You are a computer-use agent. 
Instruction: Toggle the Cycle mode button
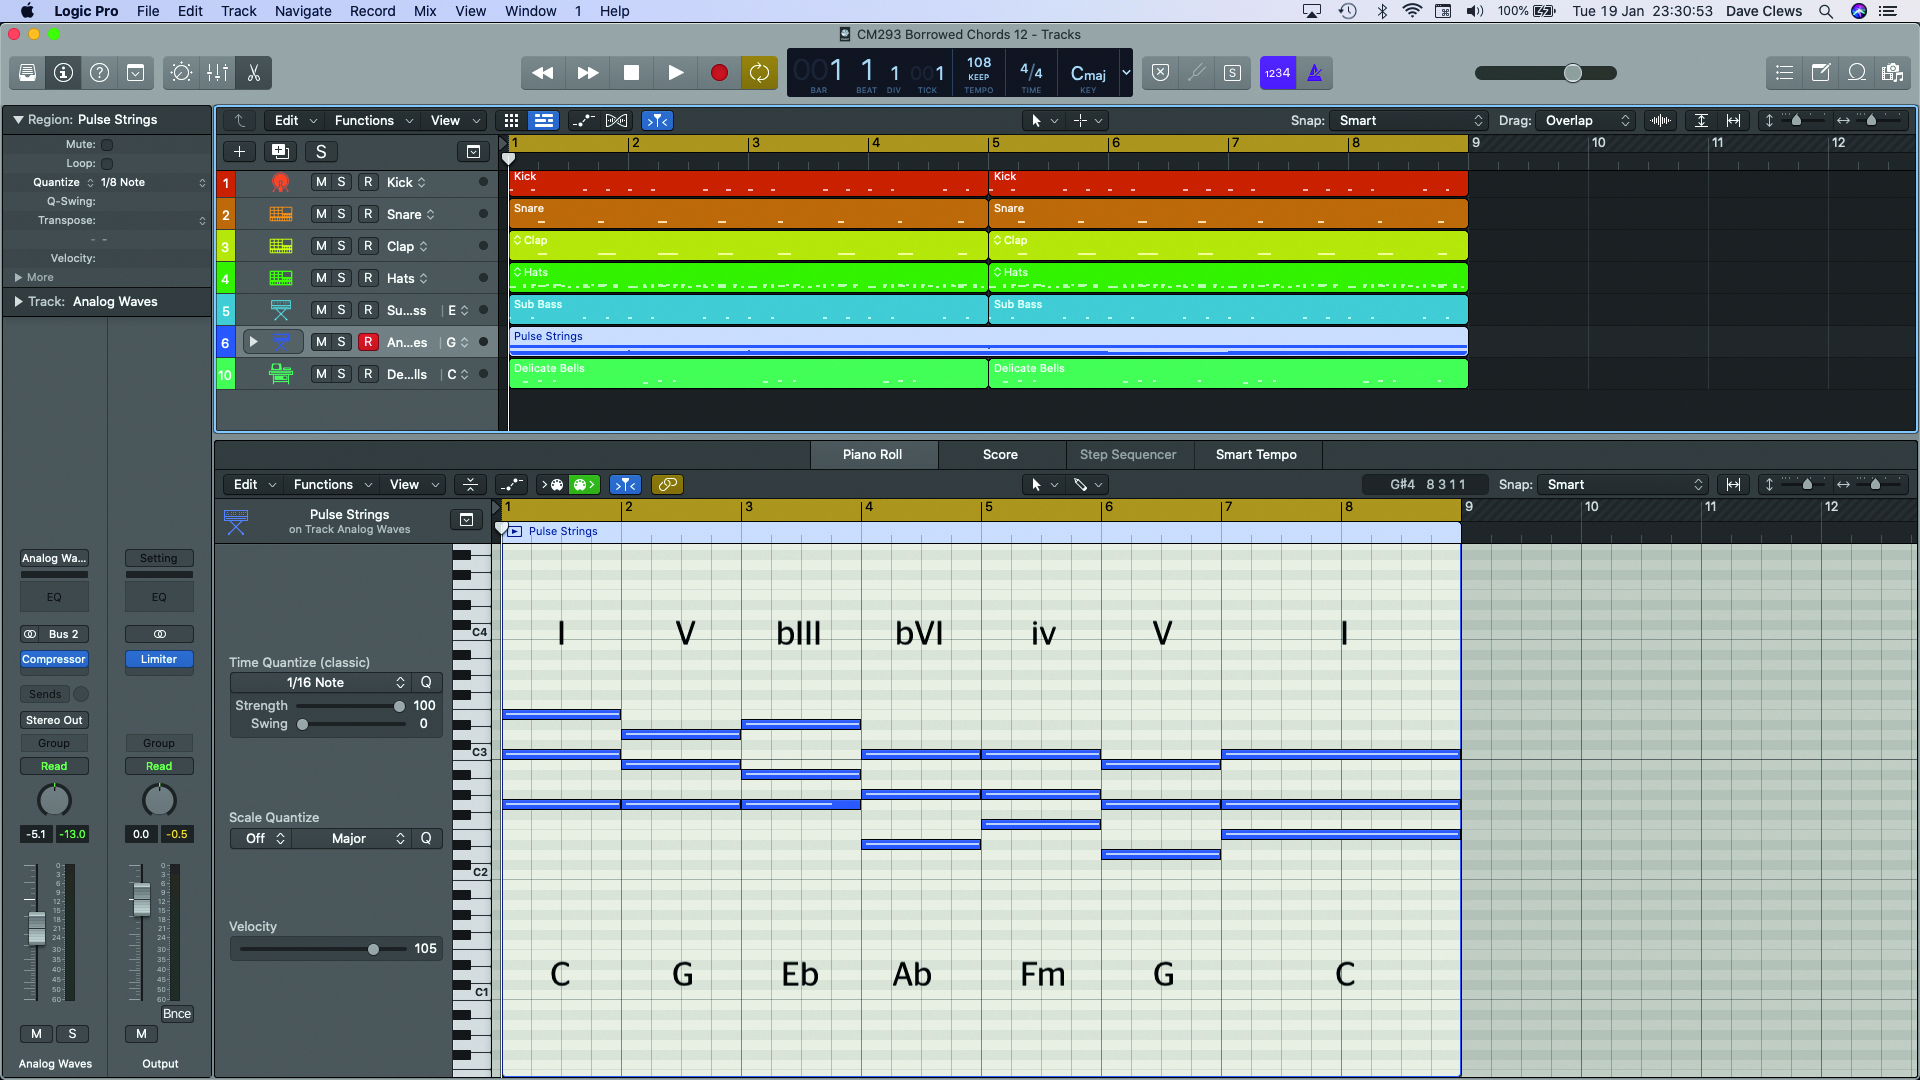pos(759,73)
